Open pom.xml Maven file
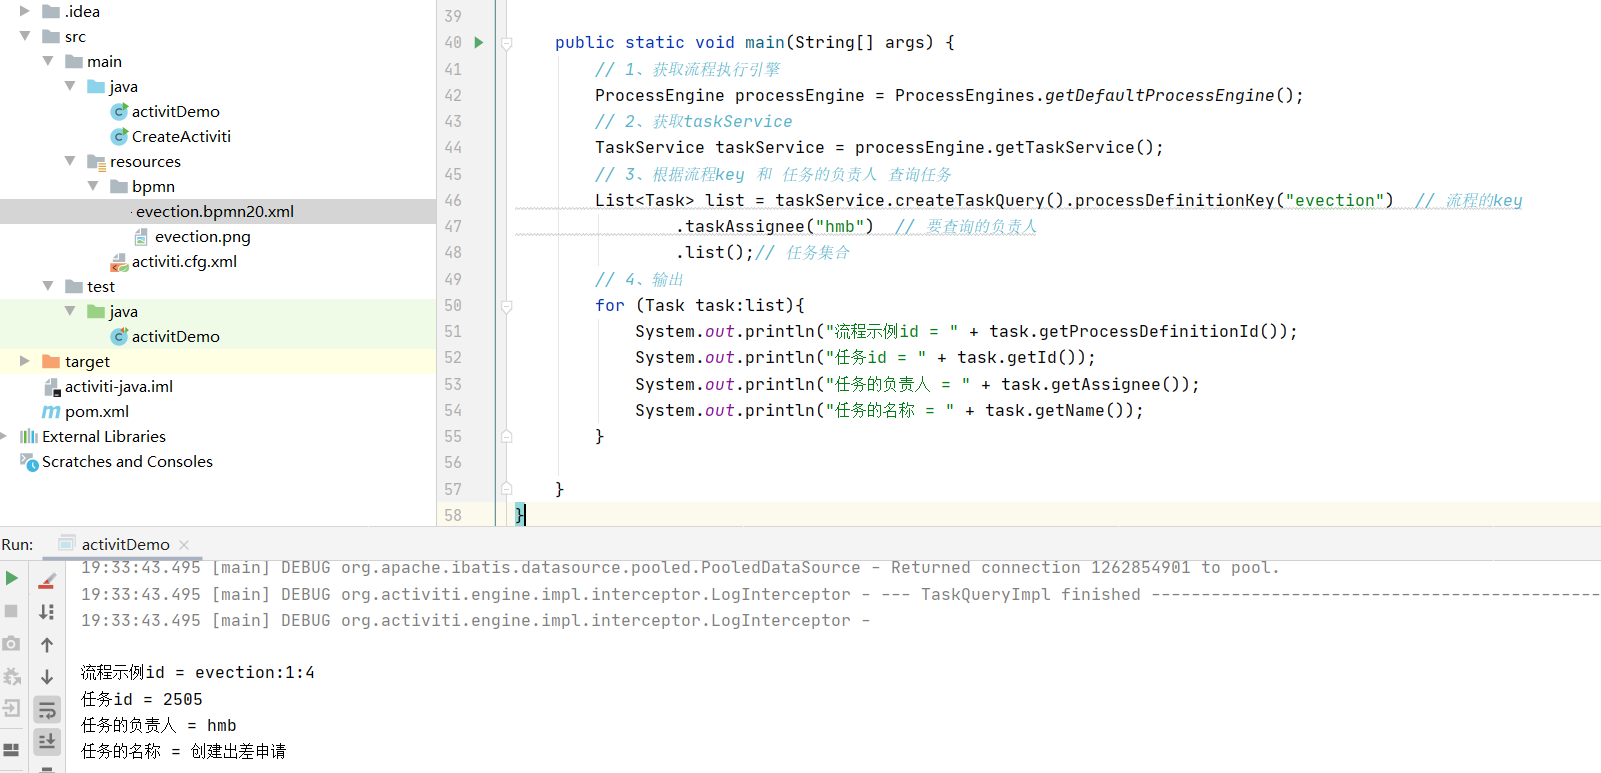 pyautogui.click(x=97, y=411)
